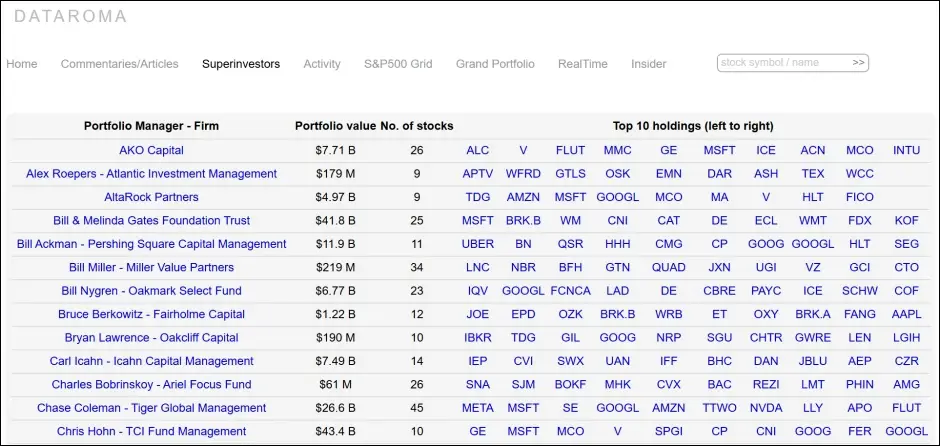Click WCC ticker in Alex Roepers row
940x446 pixels.
[860, 174]
